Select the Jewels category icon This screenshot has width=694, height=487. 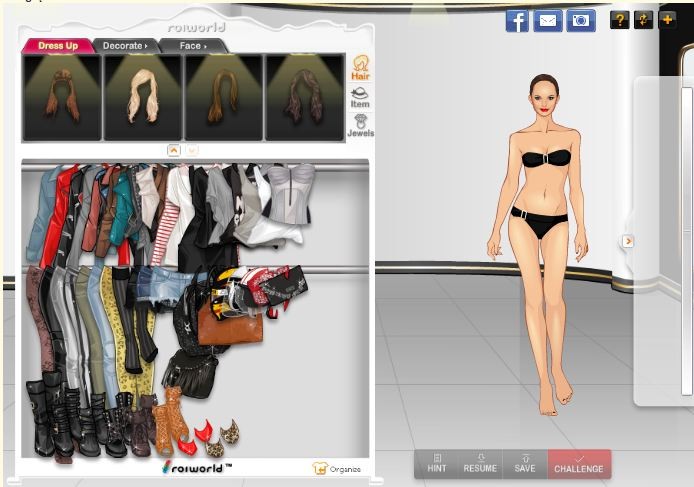360,125
